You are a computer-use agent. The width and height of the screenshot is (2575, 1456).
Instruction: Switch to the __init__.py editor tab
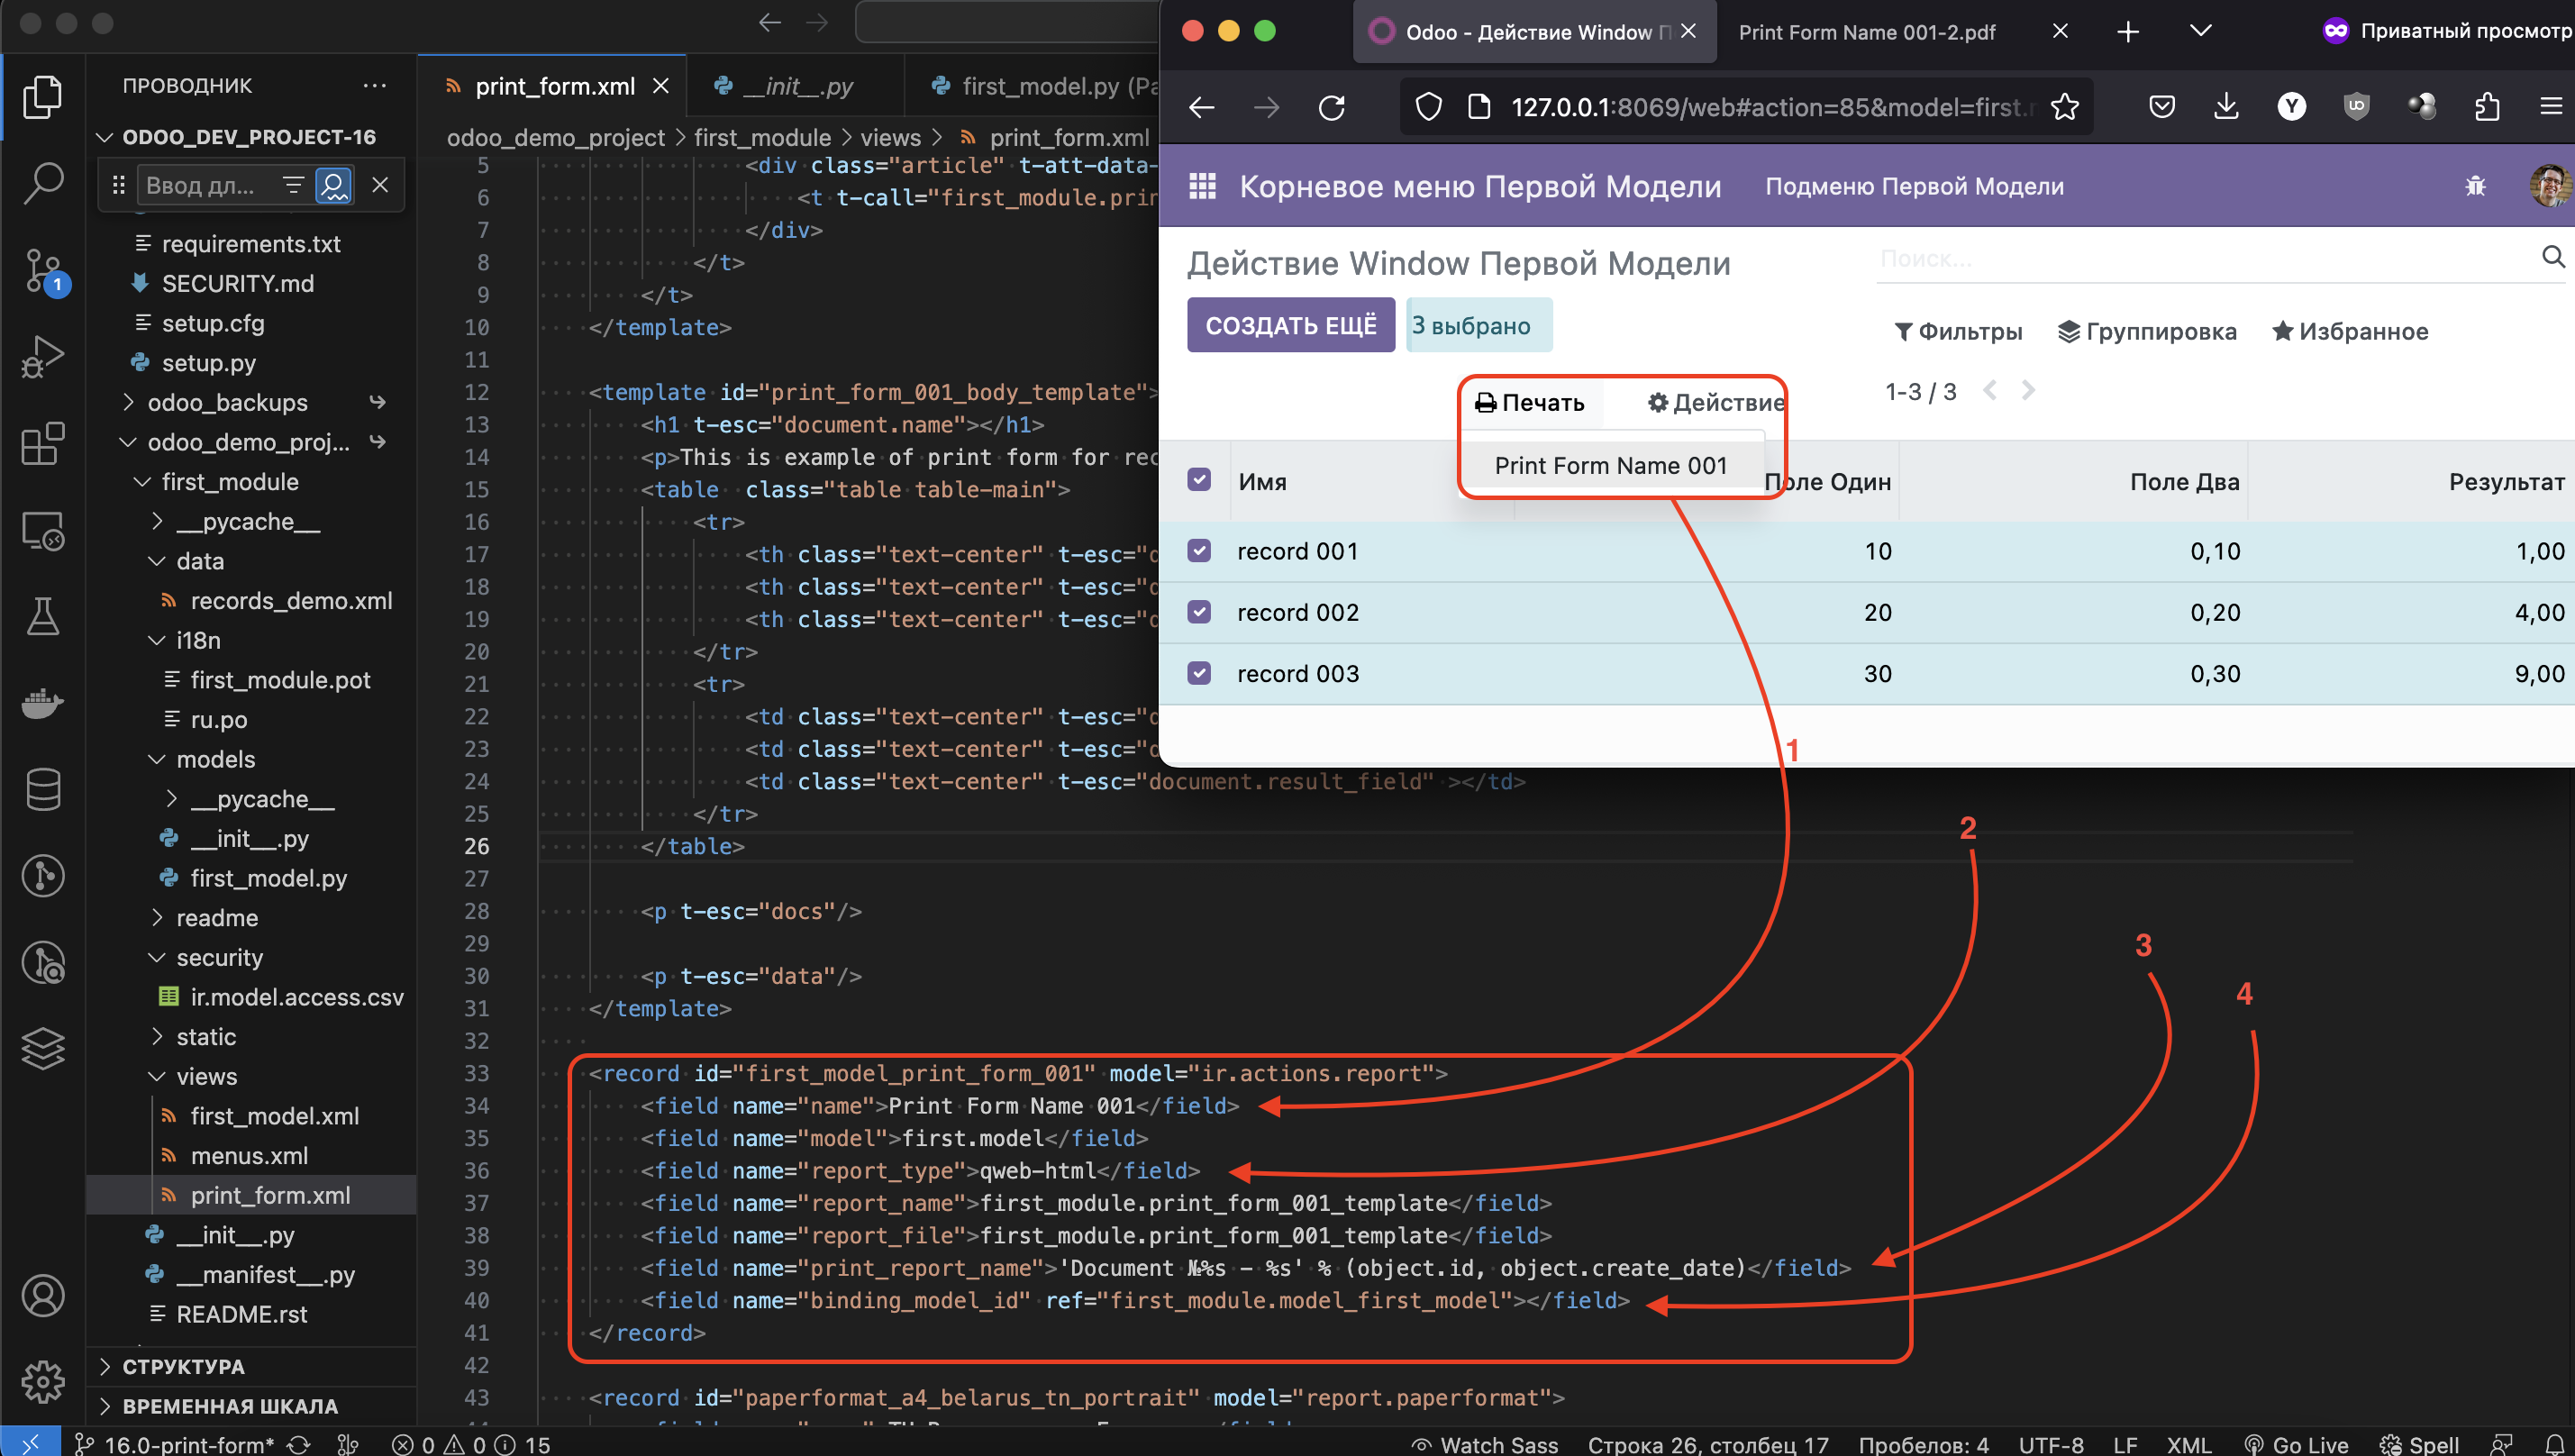[796, 87]
